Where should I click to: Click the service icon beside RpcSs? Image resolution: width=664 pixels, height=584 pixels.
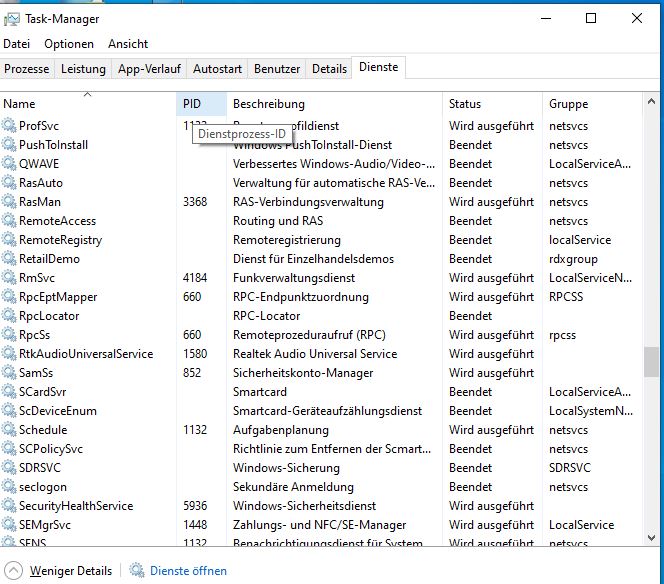(9, 335)
